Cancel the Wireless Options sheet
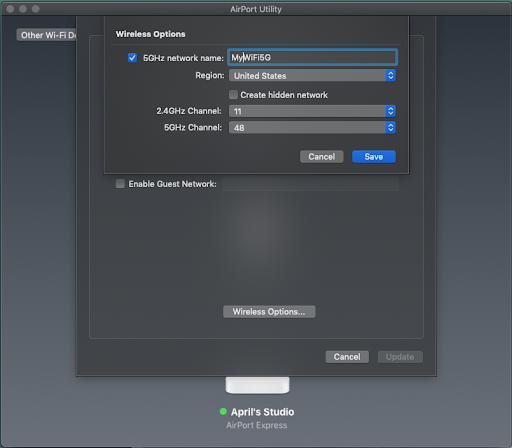512x448 pixels. click(322, 157)
